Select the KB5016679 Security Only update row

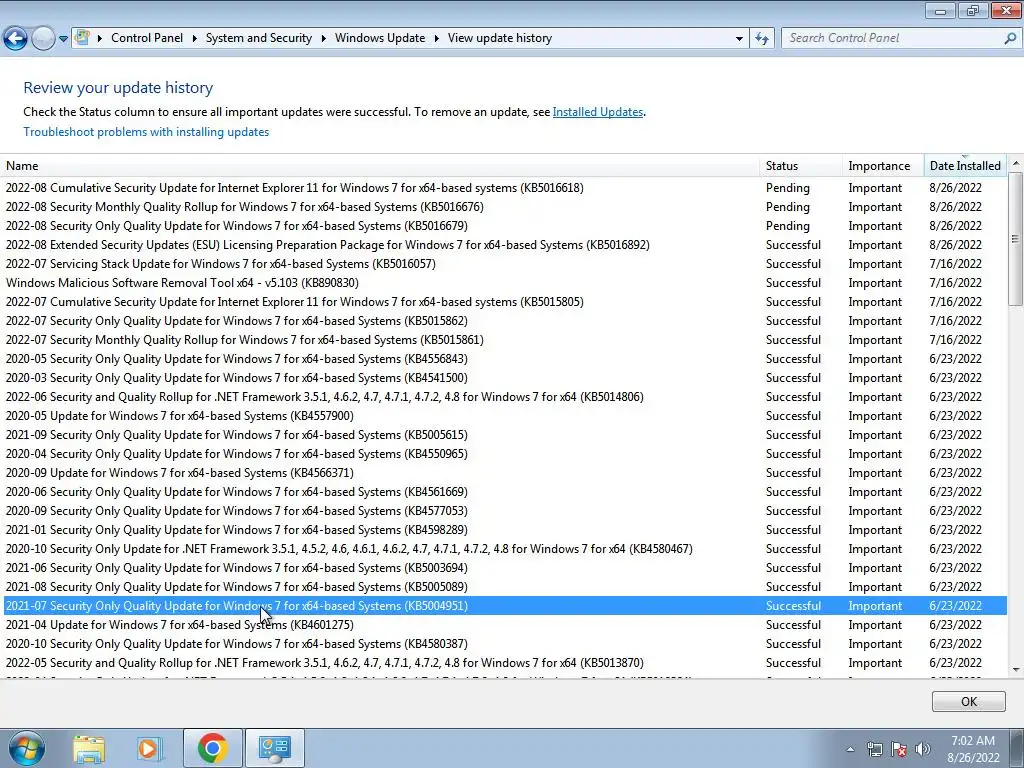503,226
